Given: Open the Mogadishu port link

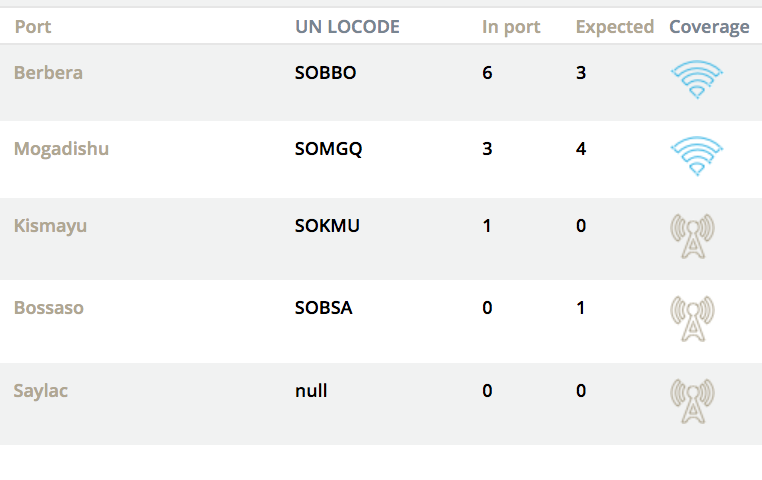Looking at the screenshot, I should click(61, 149).
